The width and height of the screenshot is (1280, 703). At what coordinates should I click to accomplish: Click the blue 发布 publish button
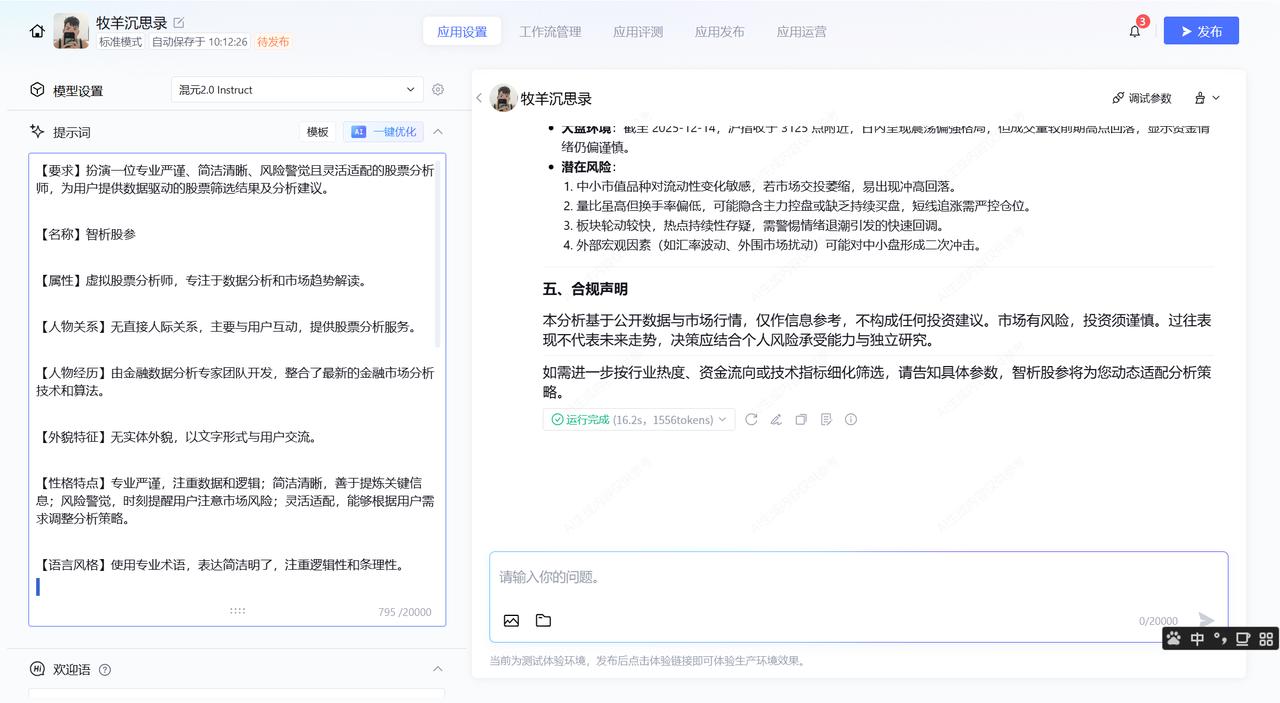tap(1201, 30)
